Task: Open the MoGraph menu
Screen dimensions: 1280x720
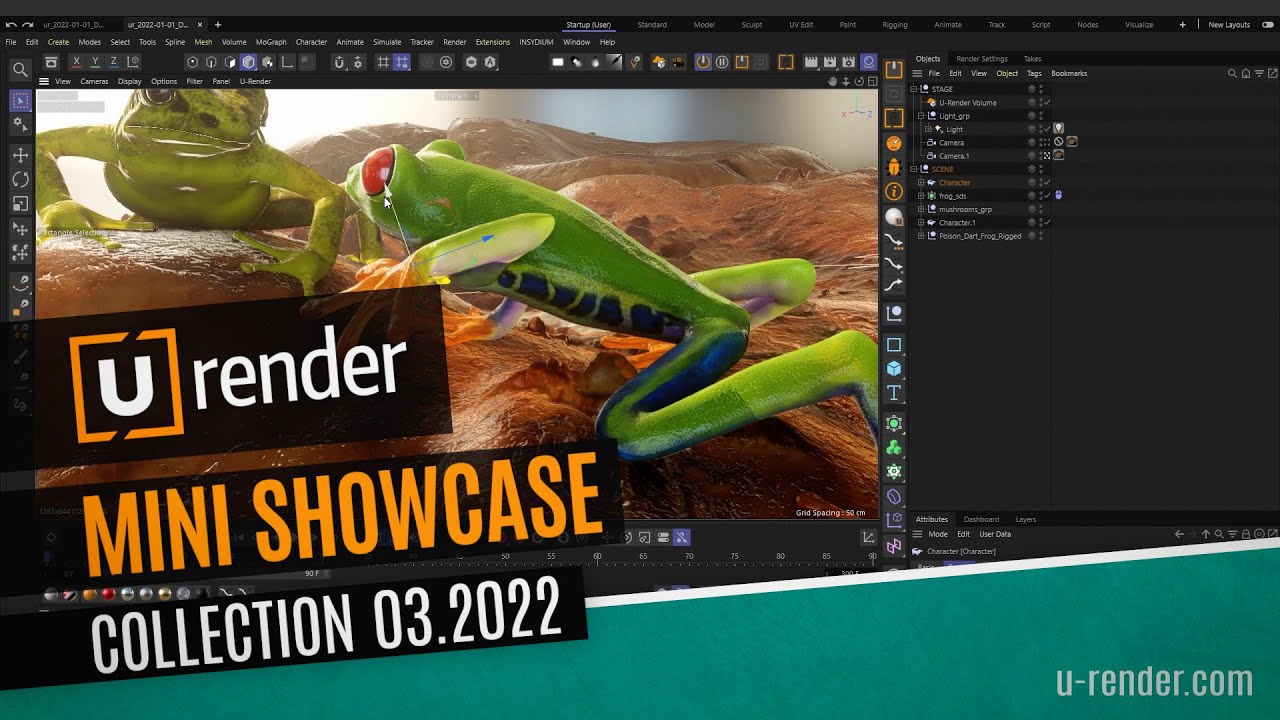Action: tap(271, 42)
